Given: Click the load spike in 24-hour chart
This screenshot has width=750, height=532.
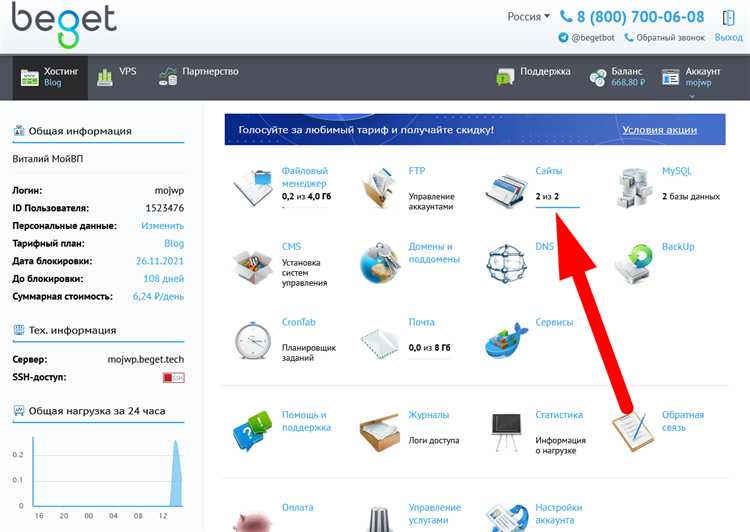Looking at the screenshot, I should coord(176,471).
